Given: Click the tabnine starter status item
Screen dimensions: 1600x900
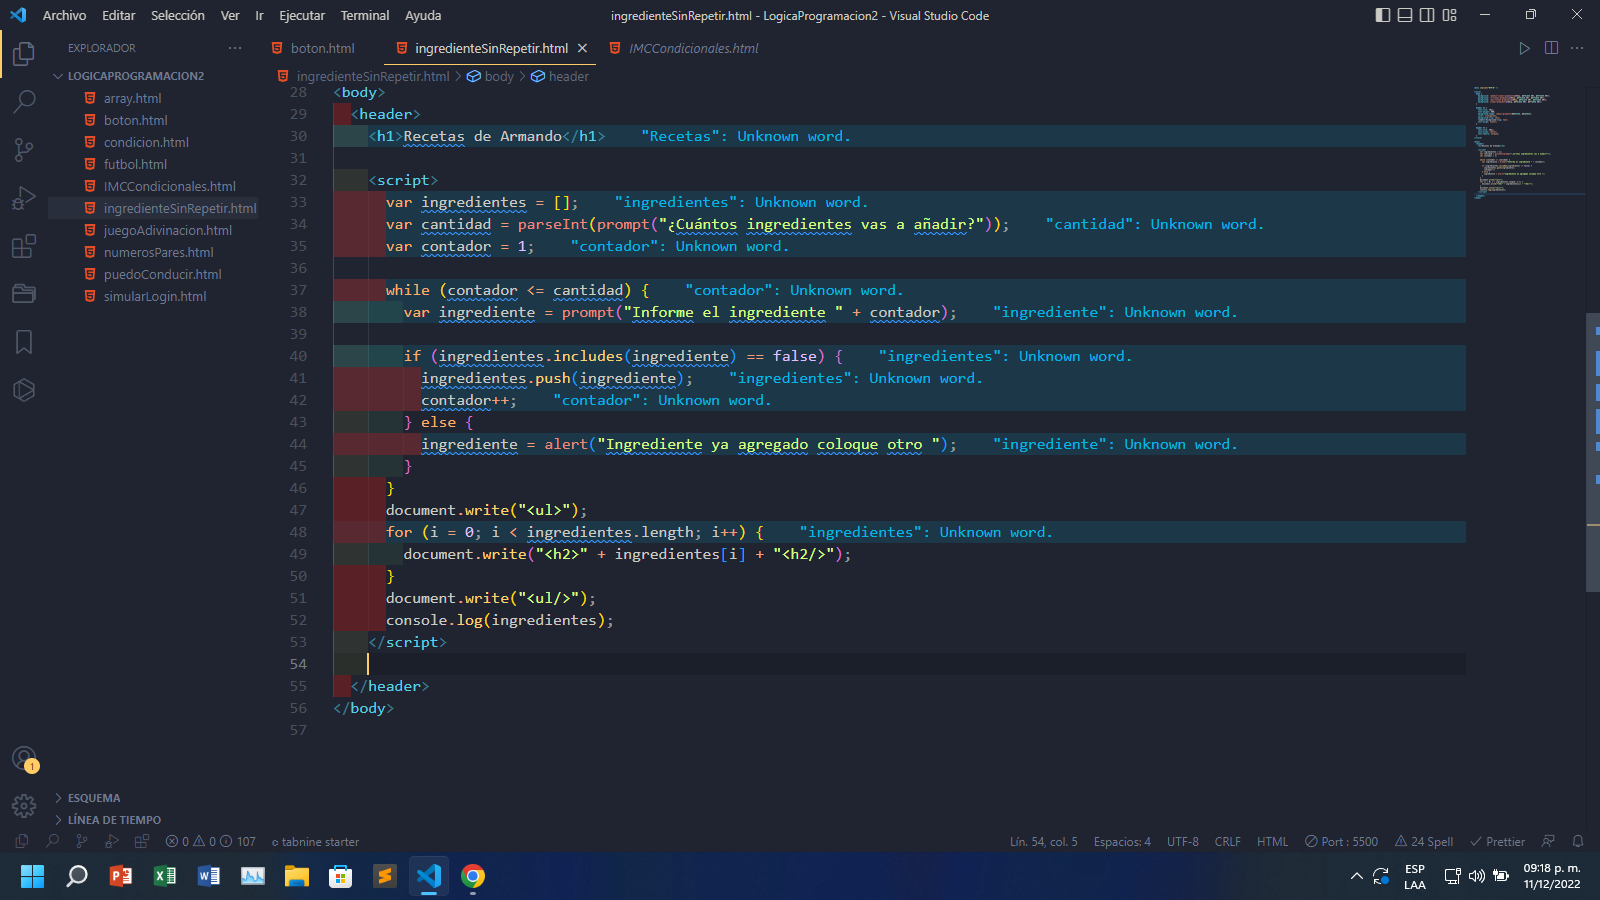Looking at the screenshot, I should click(315, 841).
